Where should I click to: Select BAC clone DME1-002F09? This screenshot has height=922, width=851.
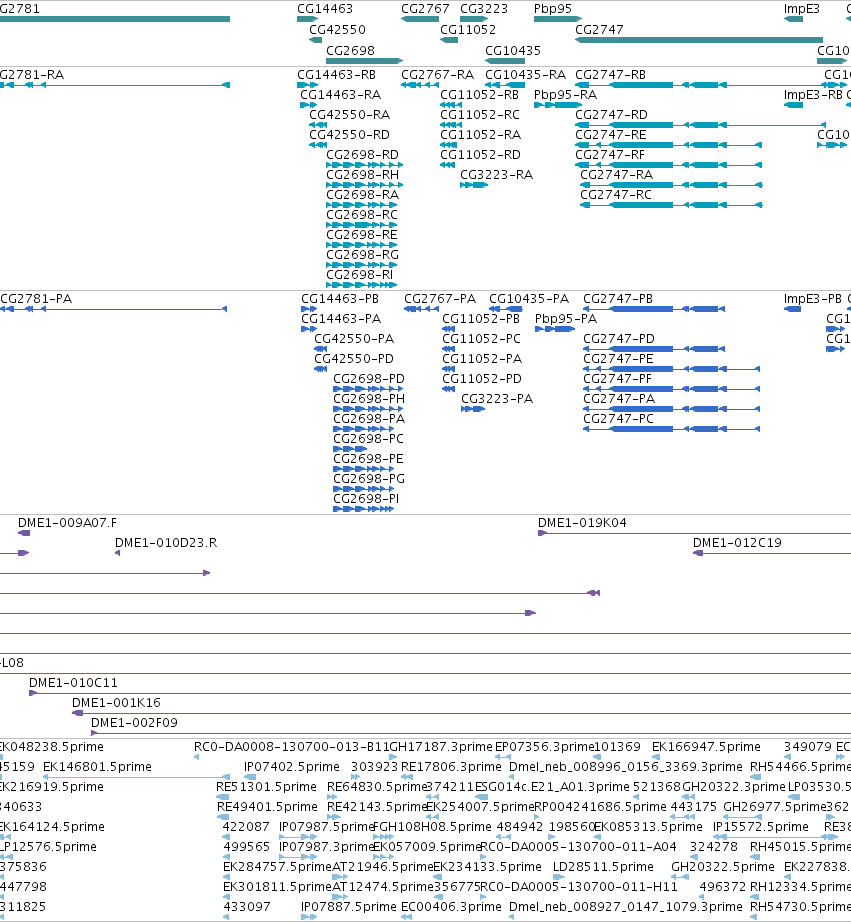pyautogui.click(x=134, y=723)
